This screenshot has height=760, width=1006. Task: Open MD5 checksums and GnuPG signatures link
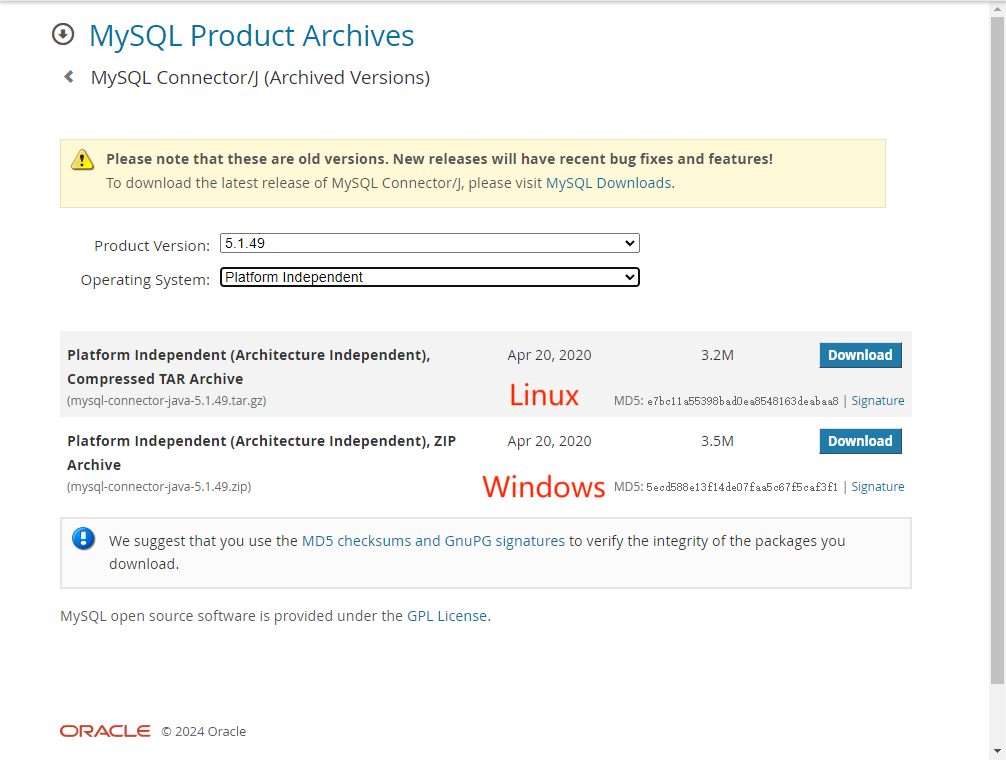pyautogui.click(x=433, y=541)
